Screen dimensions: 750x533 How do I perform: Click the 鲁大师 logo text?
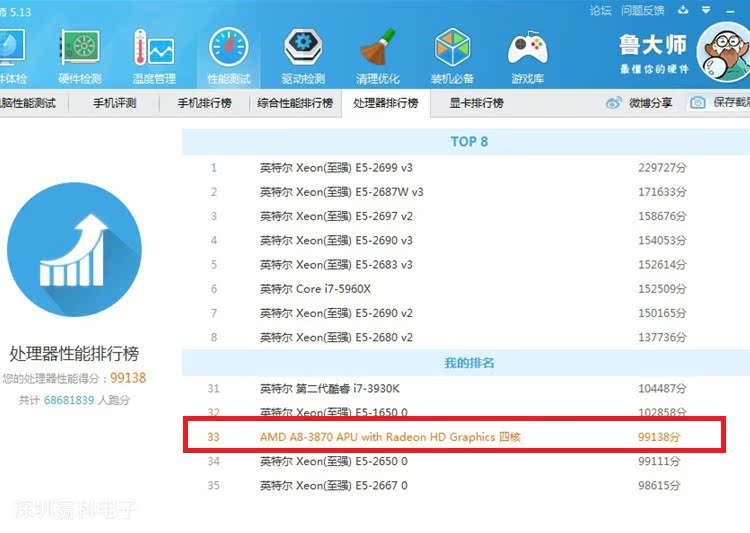(653, 45)
